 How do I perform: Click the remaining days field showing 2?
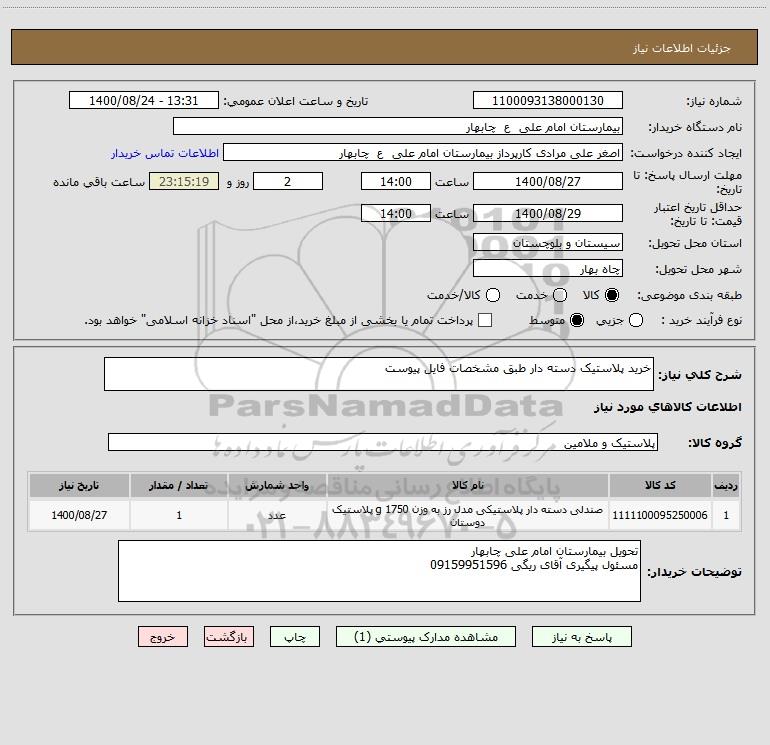coord(288,181)
